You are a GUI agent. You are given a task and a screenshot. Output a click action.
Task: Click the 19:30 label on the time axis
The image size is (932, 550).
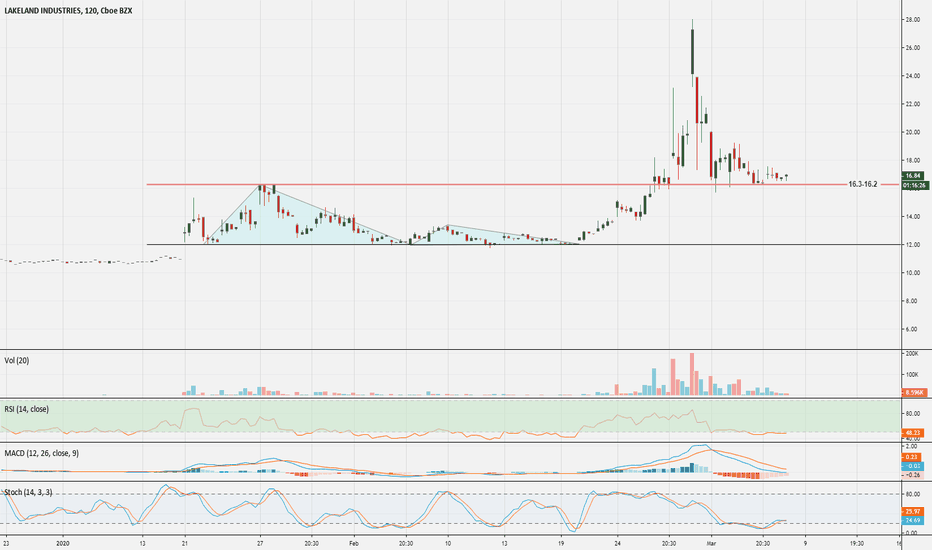tap(857, 543)
